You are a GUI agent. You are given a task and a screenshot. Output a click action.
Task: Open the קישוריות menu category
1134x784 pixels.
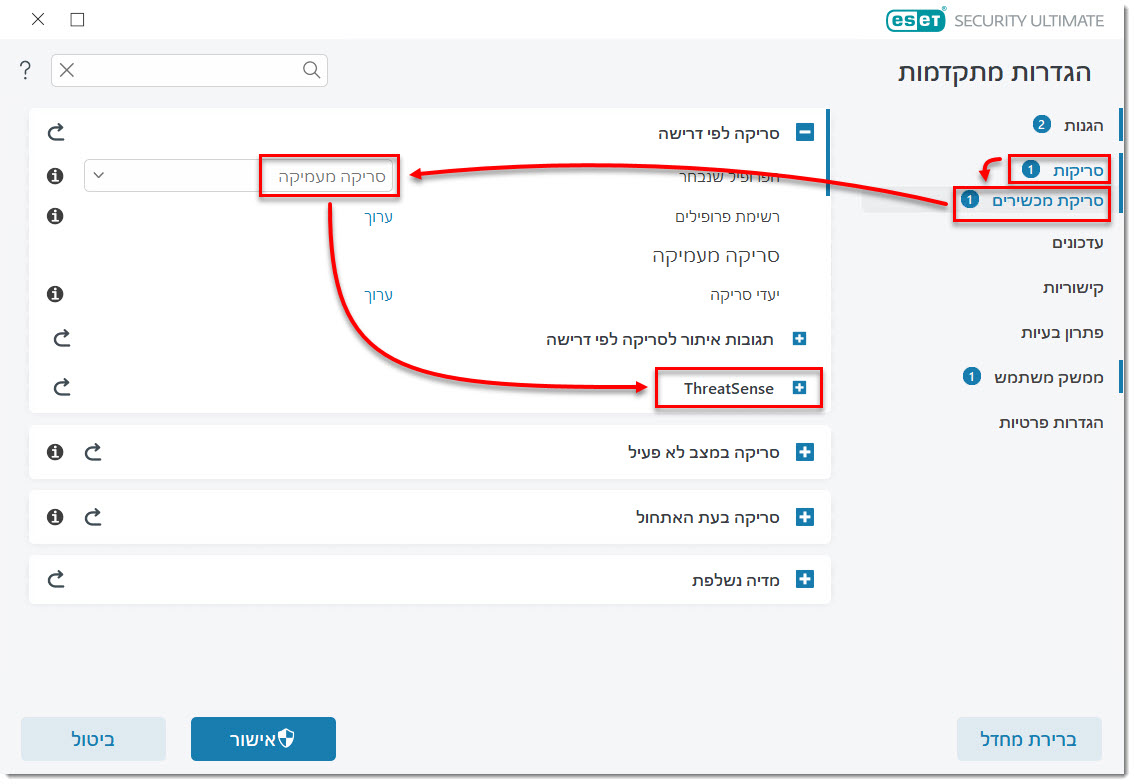tap(1073, 288)
